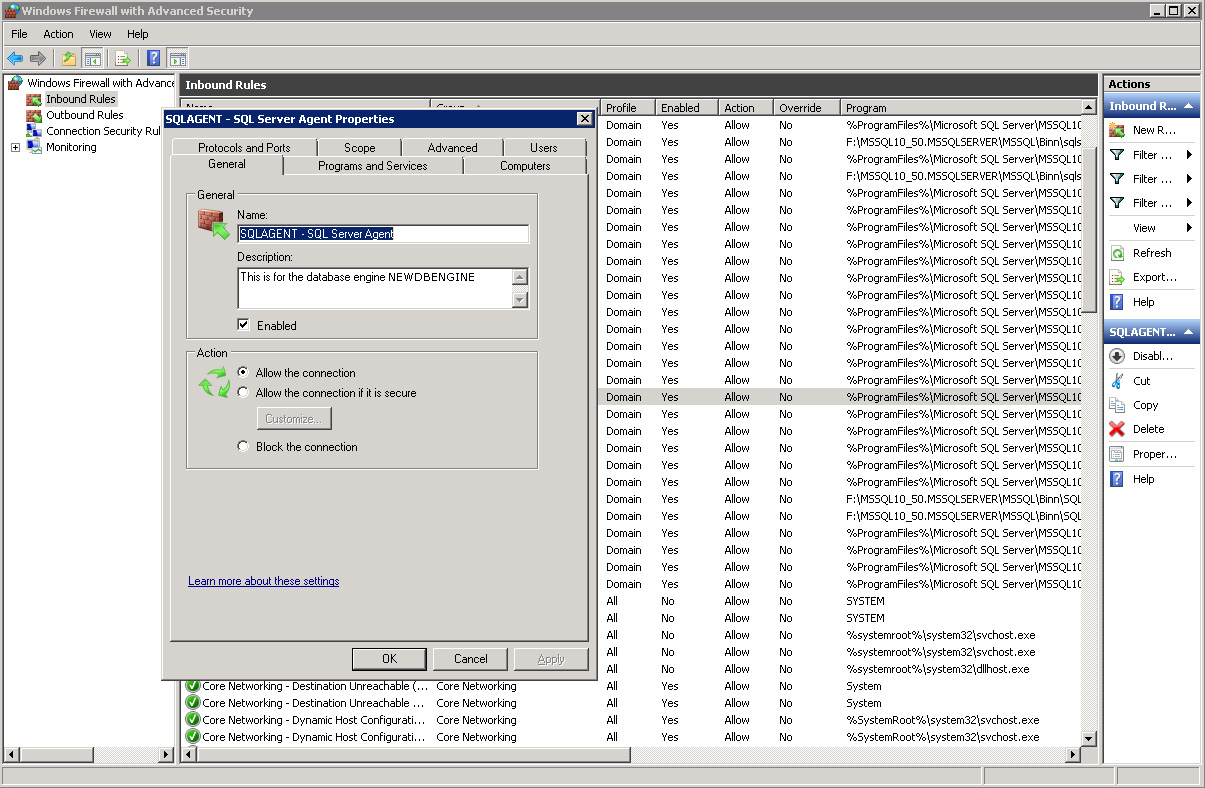
Task: Click the row with %systemroot%\system32\dllhost.exe
Action: [840, 669]
